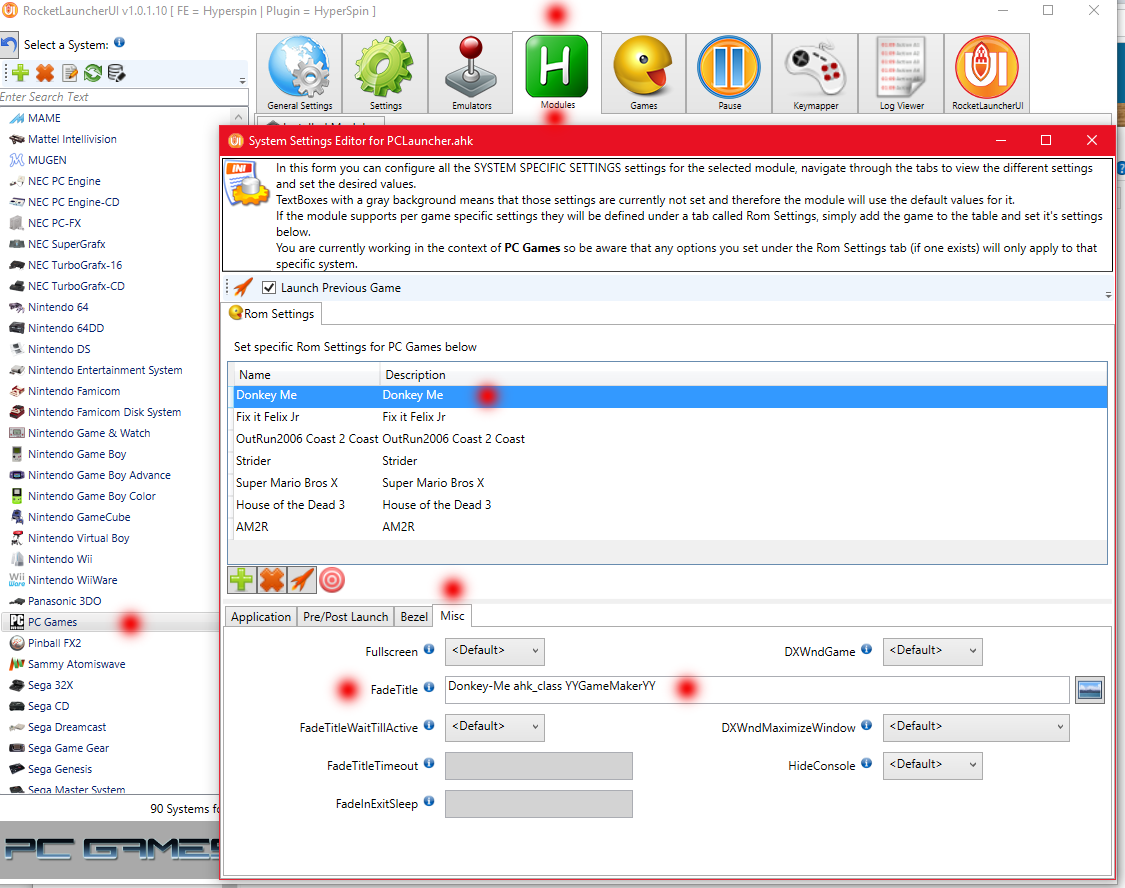1125x888 pixels.
Task: Select PC Games in the system list
Action: (x=52, y=622)
